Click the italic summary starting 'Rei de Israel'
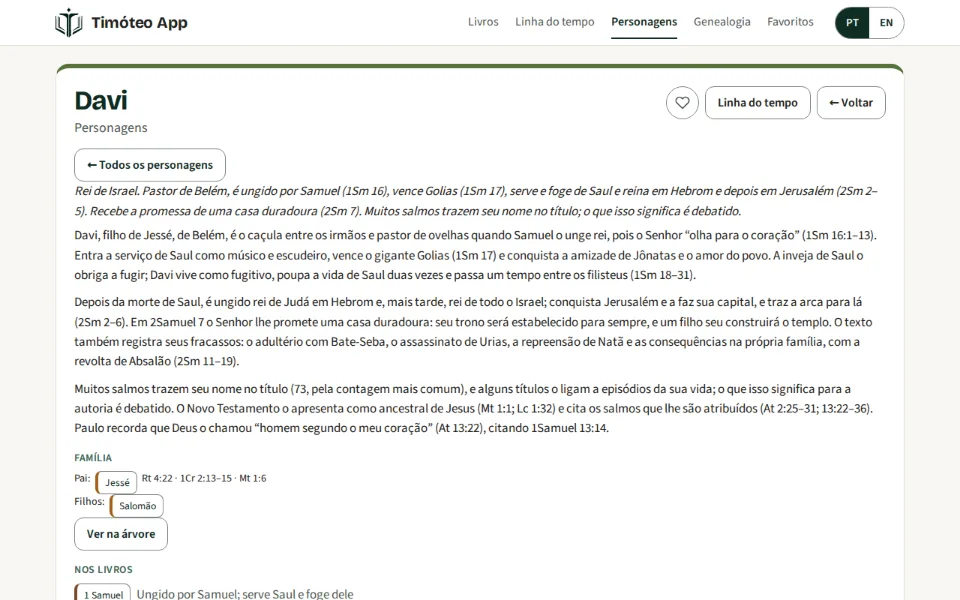The height and width of the screenshot is (600, 960). coord(476,201)
